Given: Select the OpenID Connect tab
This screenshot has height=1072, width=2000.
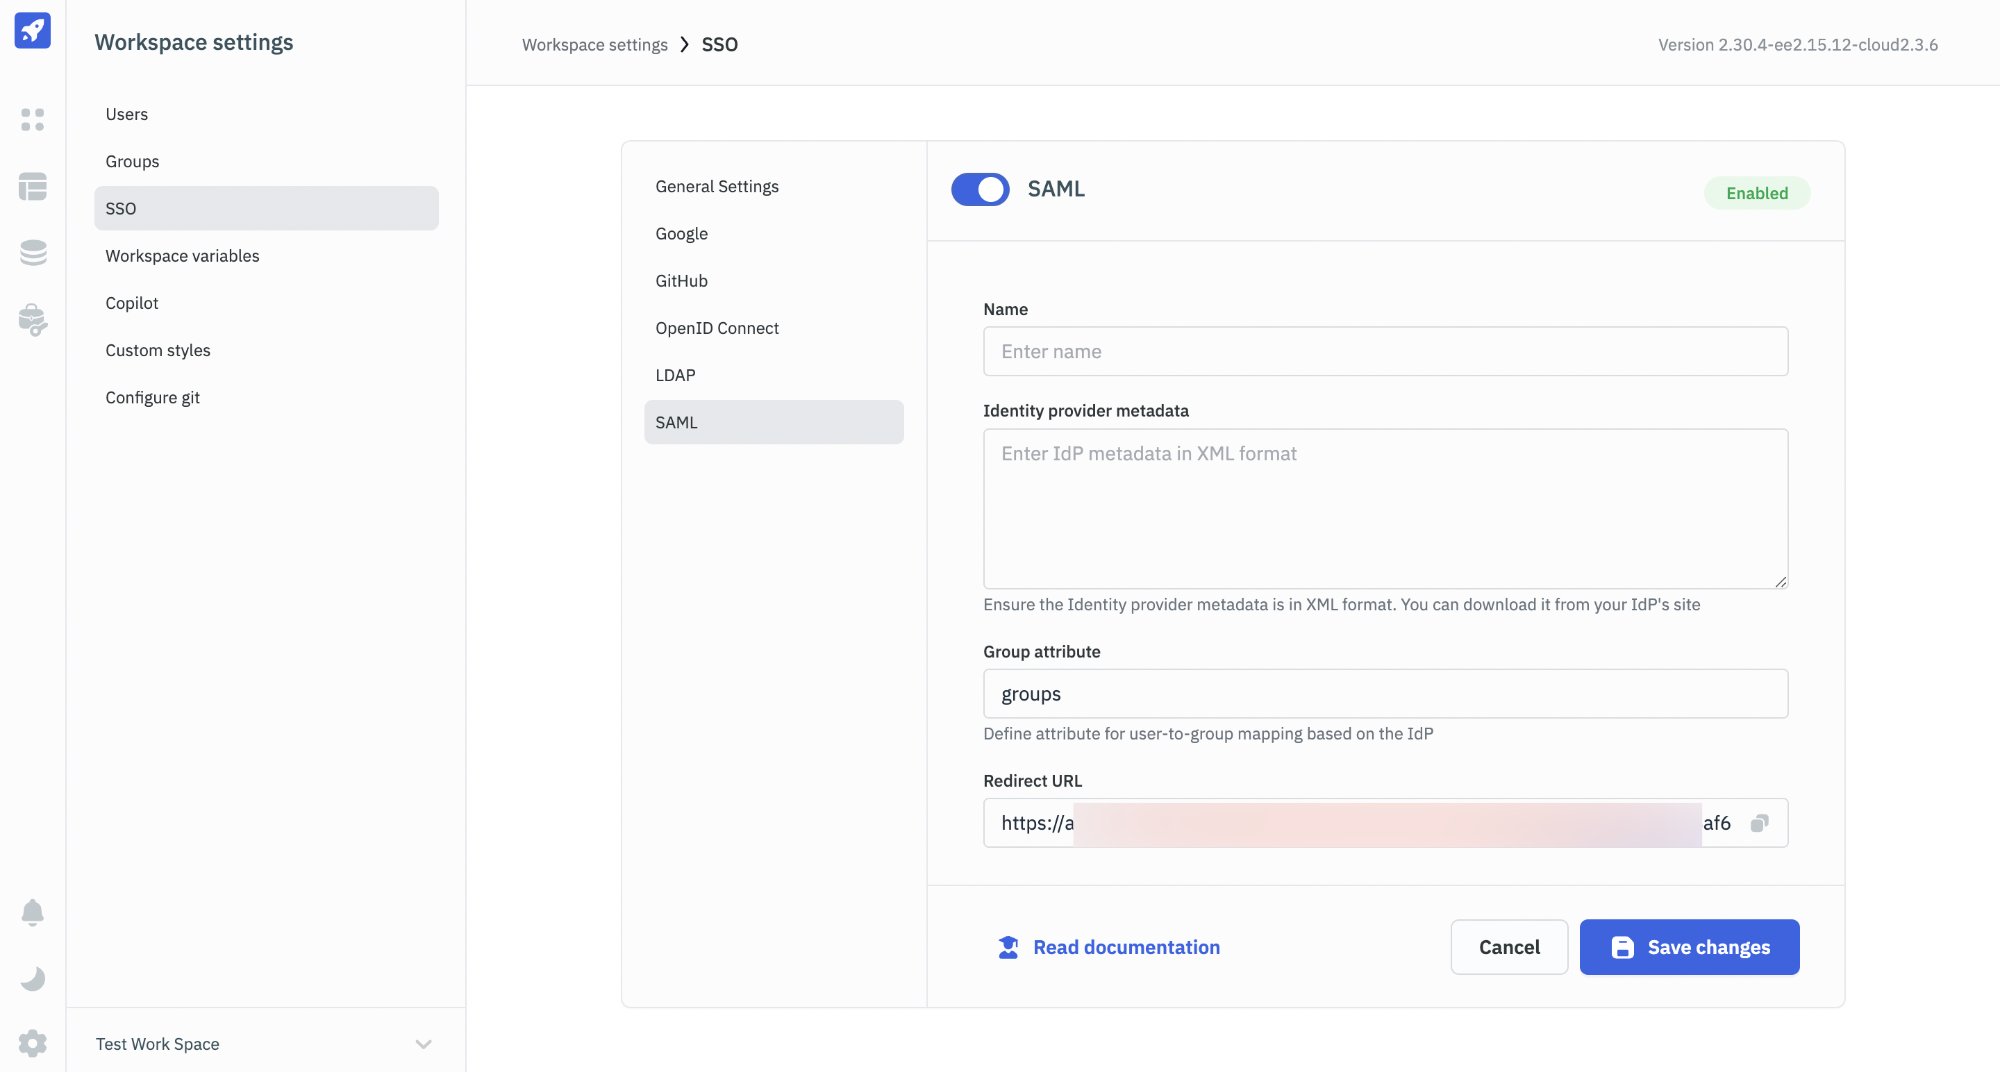Looking at the screenshot, I should pos(717,328).
